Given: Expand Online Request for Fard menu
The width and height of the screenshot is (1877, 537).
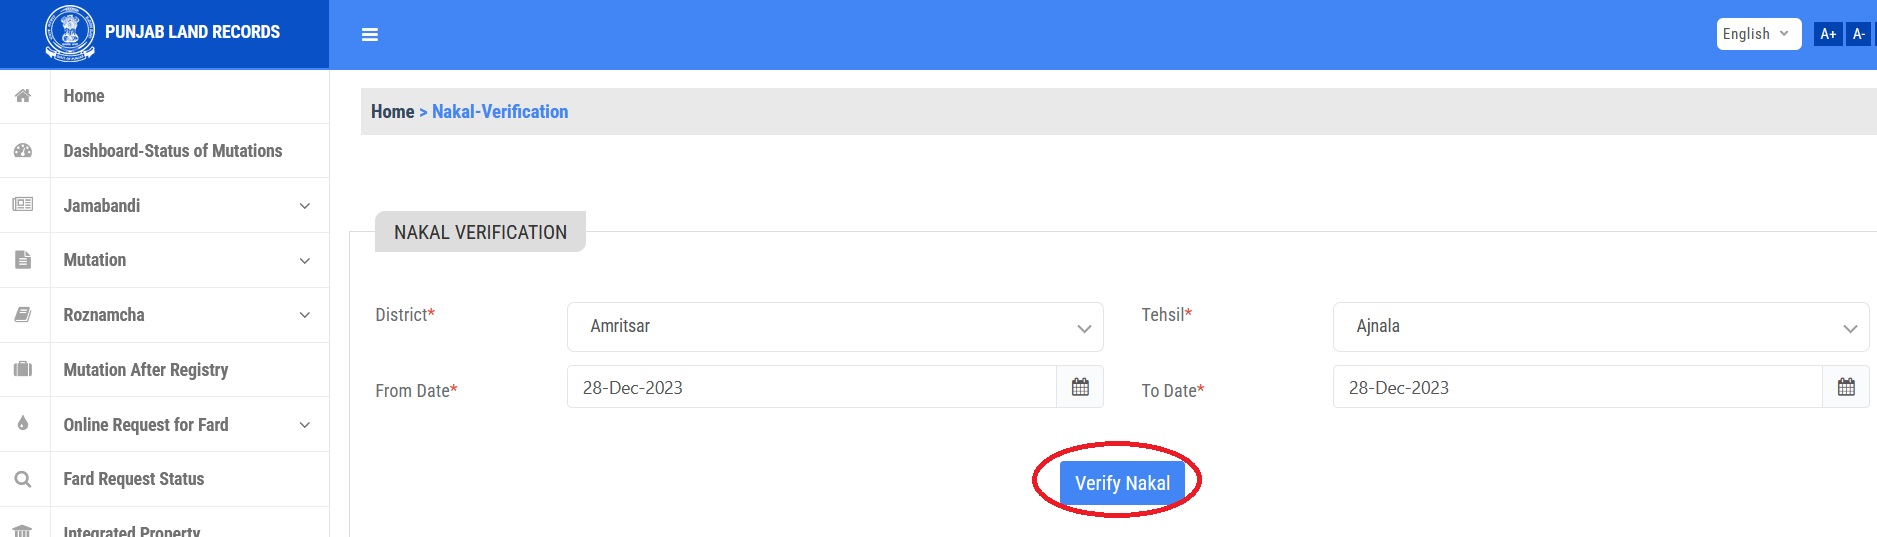Looking at the screenshot, I should [187, 425].
